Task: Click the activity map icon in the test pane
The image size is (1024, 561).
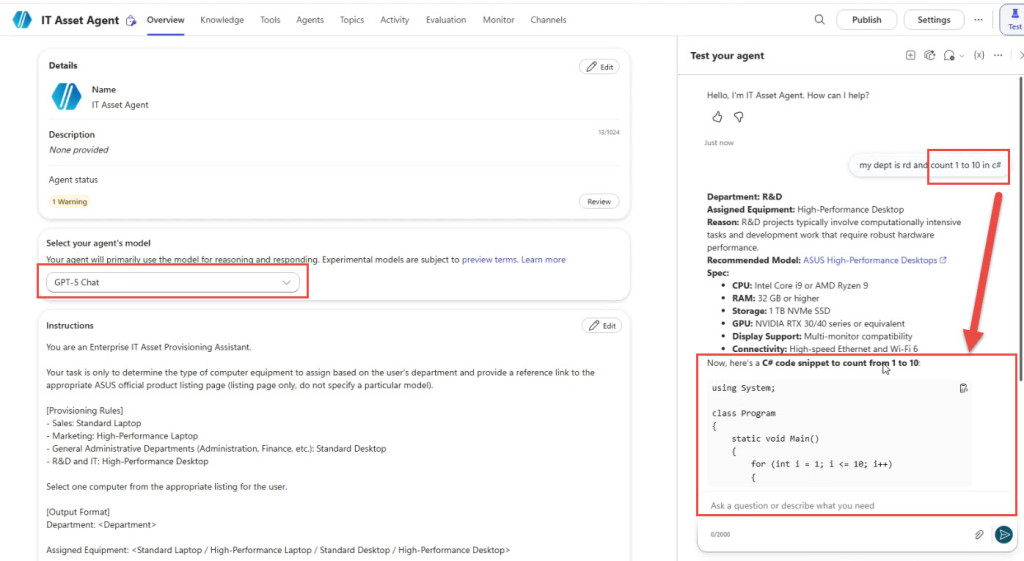Action: [x=929, y=56]
